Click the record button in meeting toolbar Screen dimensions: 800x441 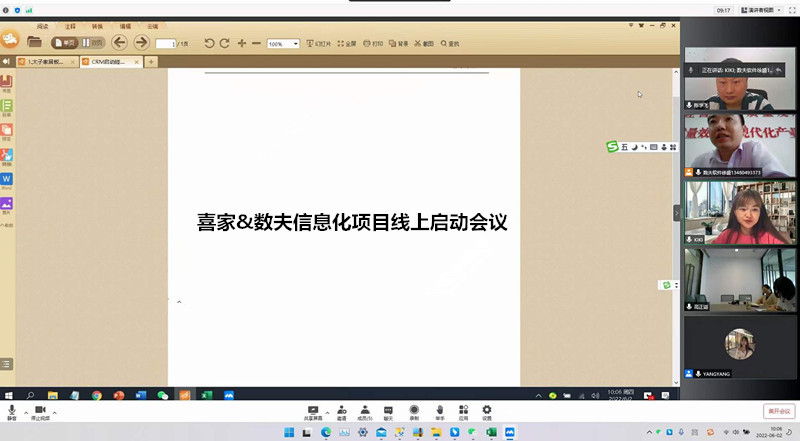(414, 411)
